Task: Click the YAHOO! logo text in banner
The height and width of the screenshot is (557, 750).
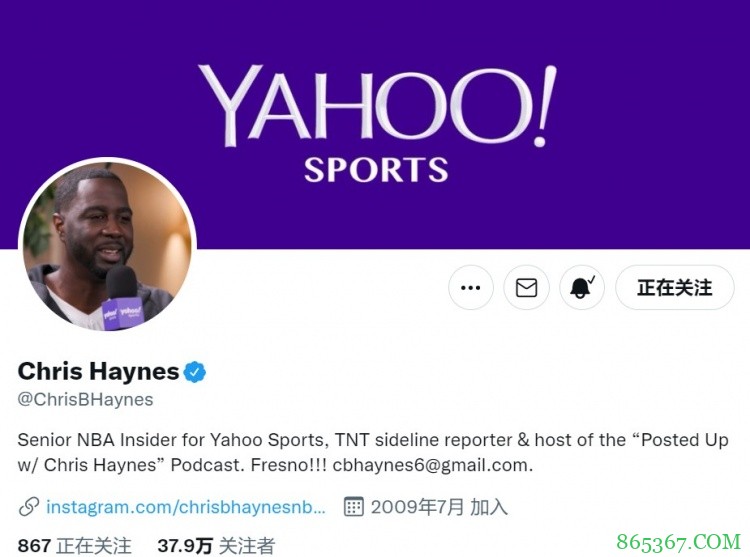Action: coord(377,106)
